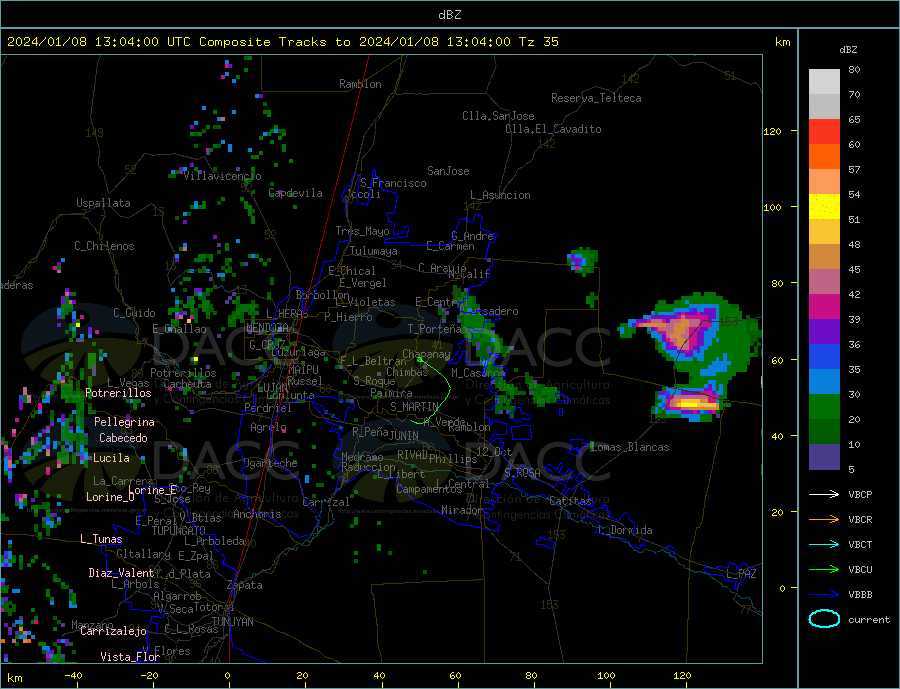Click the green VBCU arrow legend symbol
The height and width of the screenshot is (689, 900).
point(824,570)
